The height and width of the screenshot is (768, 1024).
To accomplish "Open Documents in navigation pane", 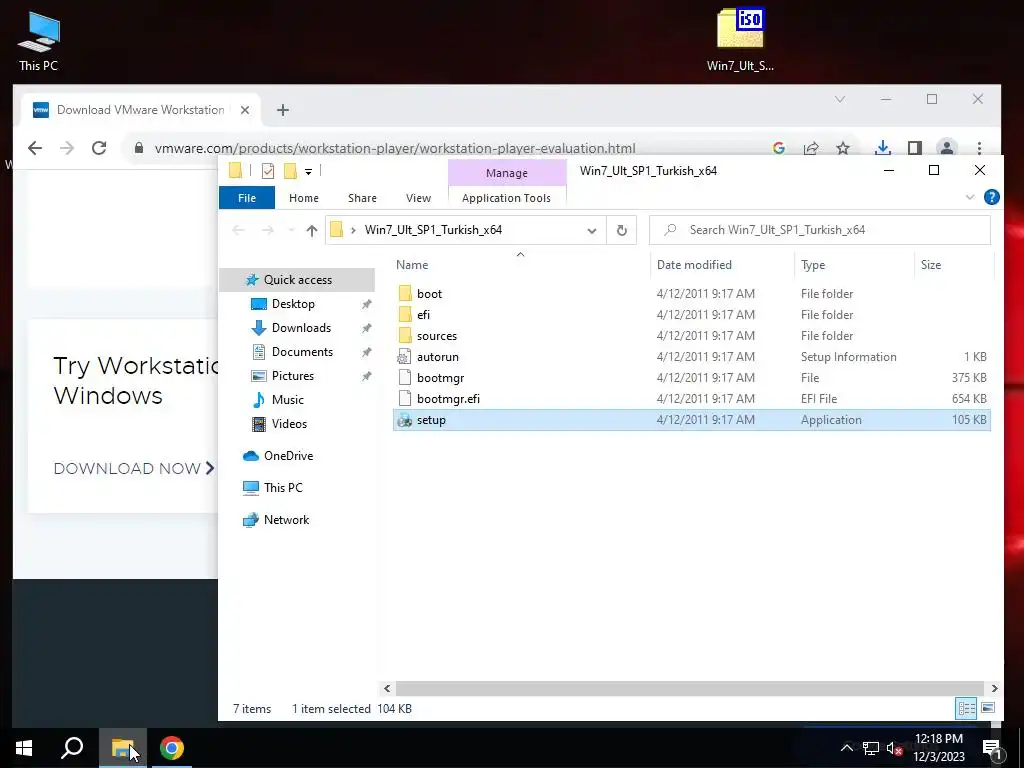I will pos(302,352).
